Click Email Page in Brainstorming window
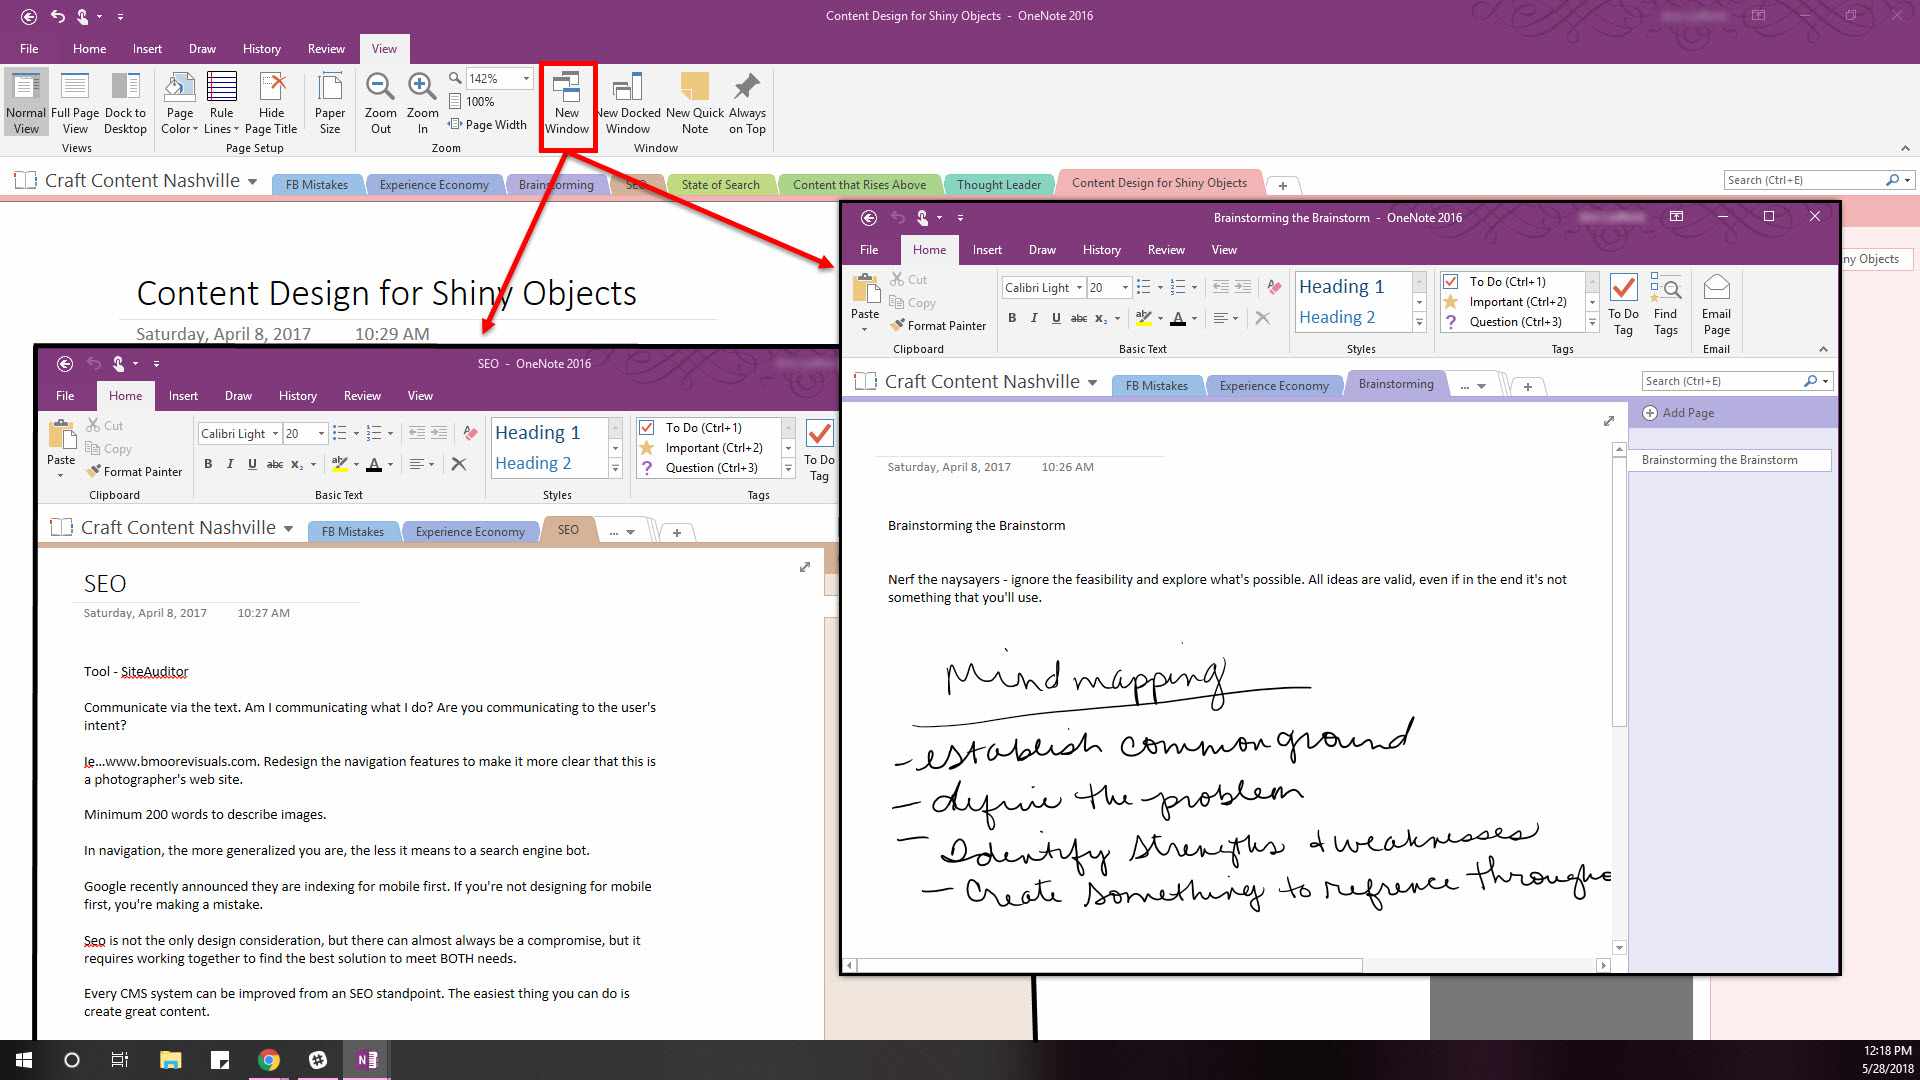The height and width of the screenshot is (1080, 1920). pyautogui.click(x=1716, y=304)
